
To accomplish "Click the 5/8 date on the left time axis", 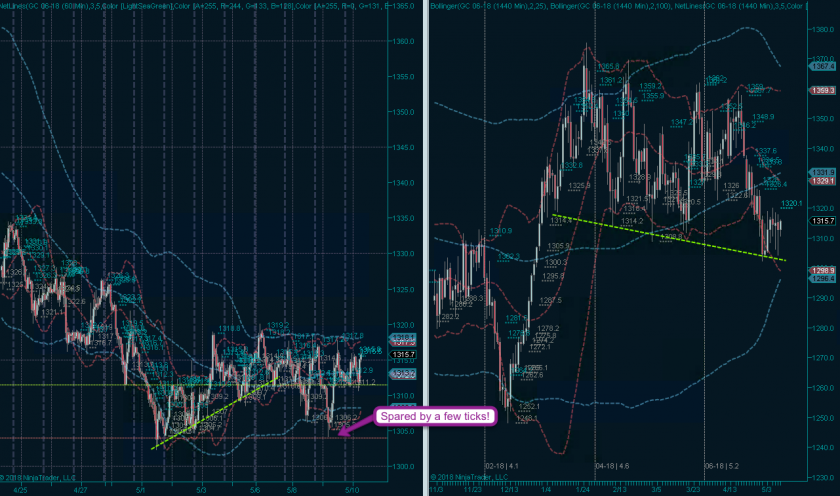I will pos(292,490).
